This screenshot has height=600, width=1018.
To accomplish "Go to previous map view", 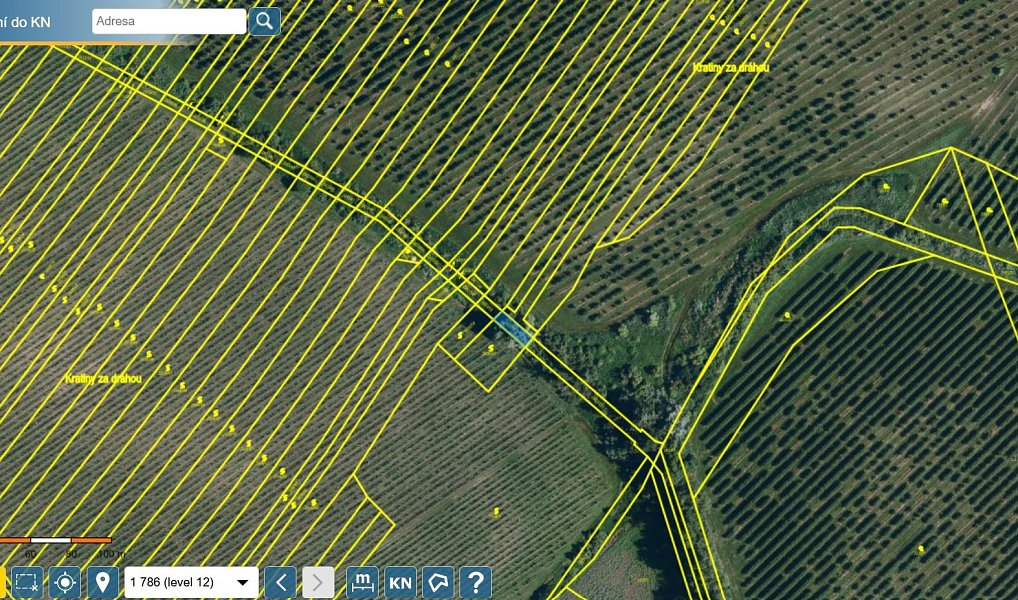I will pyautogui.click(x=280, y=582).
